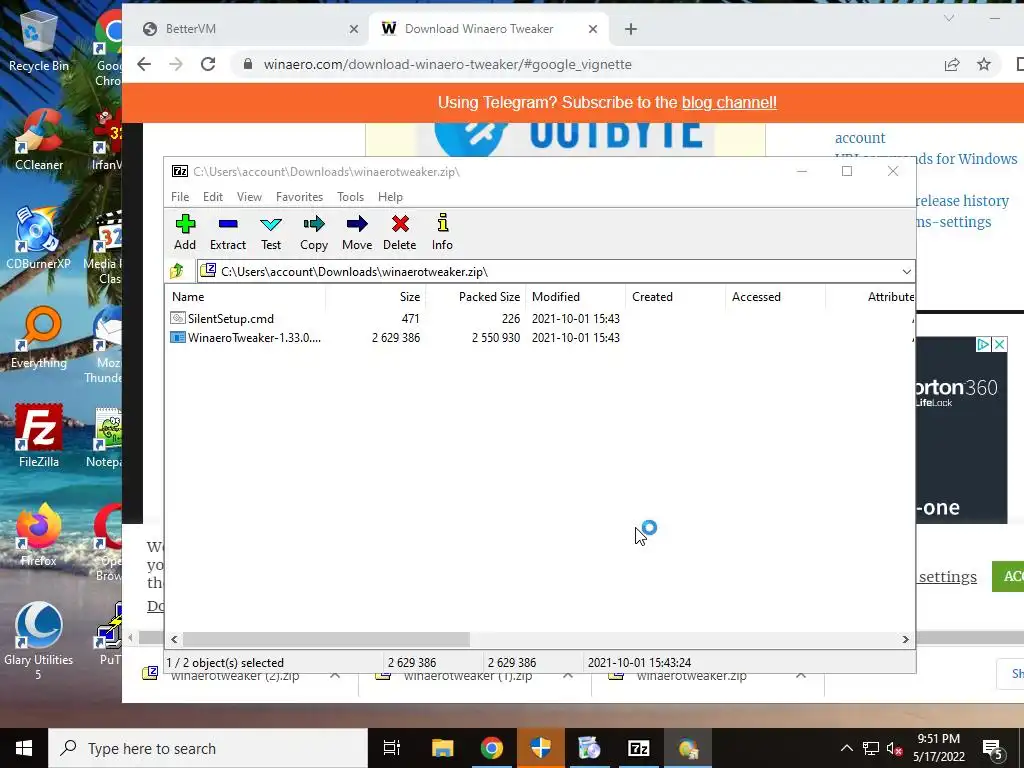Image resolution: width=1024 pixels, height=768 pixels.
Task: Open the 7-Zip File menu
Action: pyautogui.click(x=180, y=197)
